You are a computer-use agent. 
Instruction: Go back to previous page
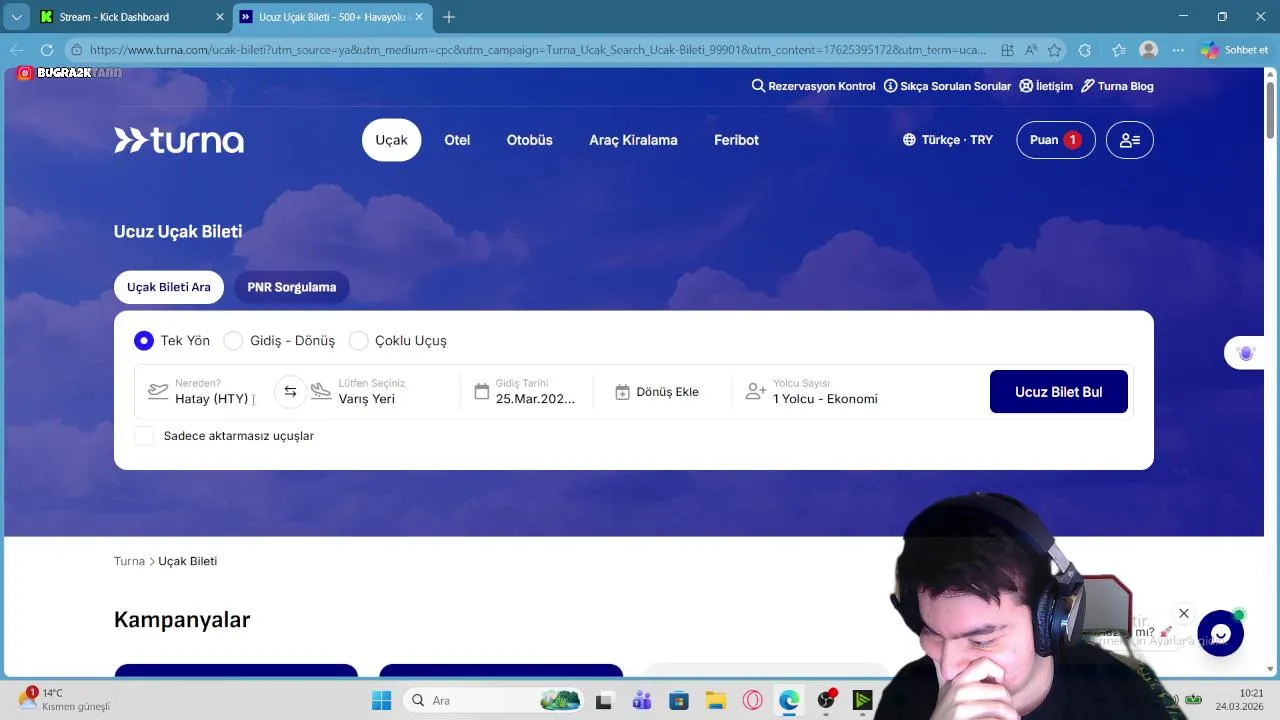[x=17, y=50]
